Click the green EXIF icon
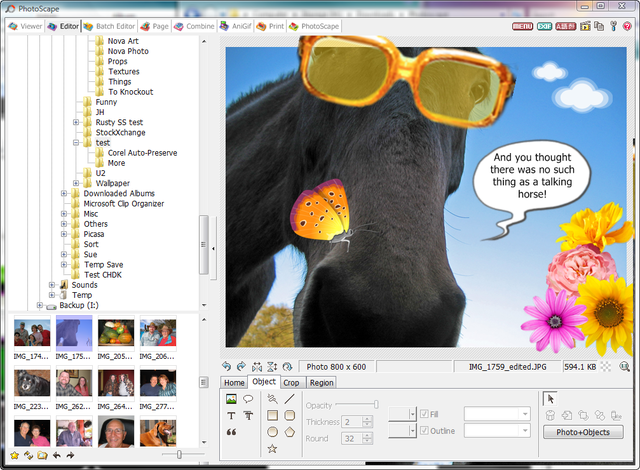Screen dimensions: 640x470 click(544, 26)
